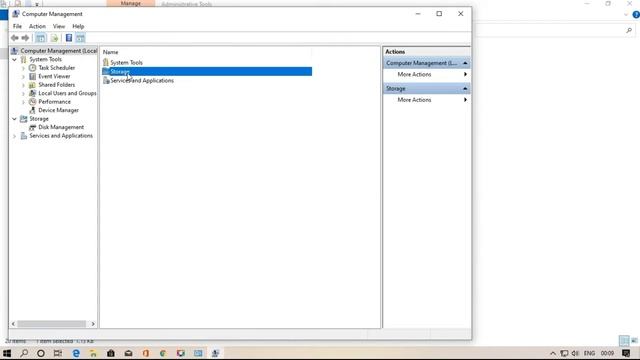The height and width of the screenshot is (360, 640).
Task: Open Microsoft Store from the taskbar
Action: 111,353
